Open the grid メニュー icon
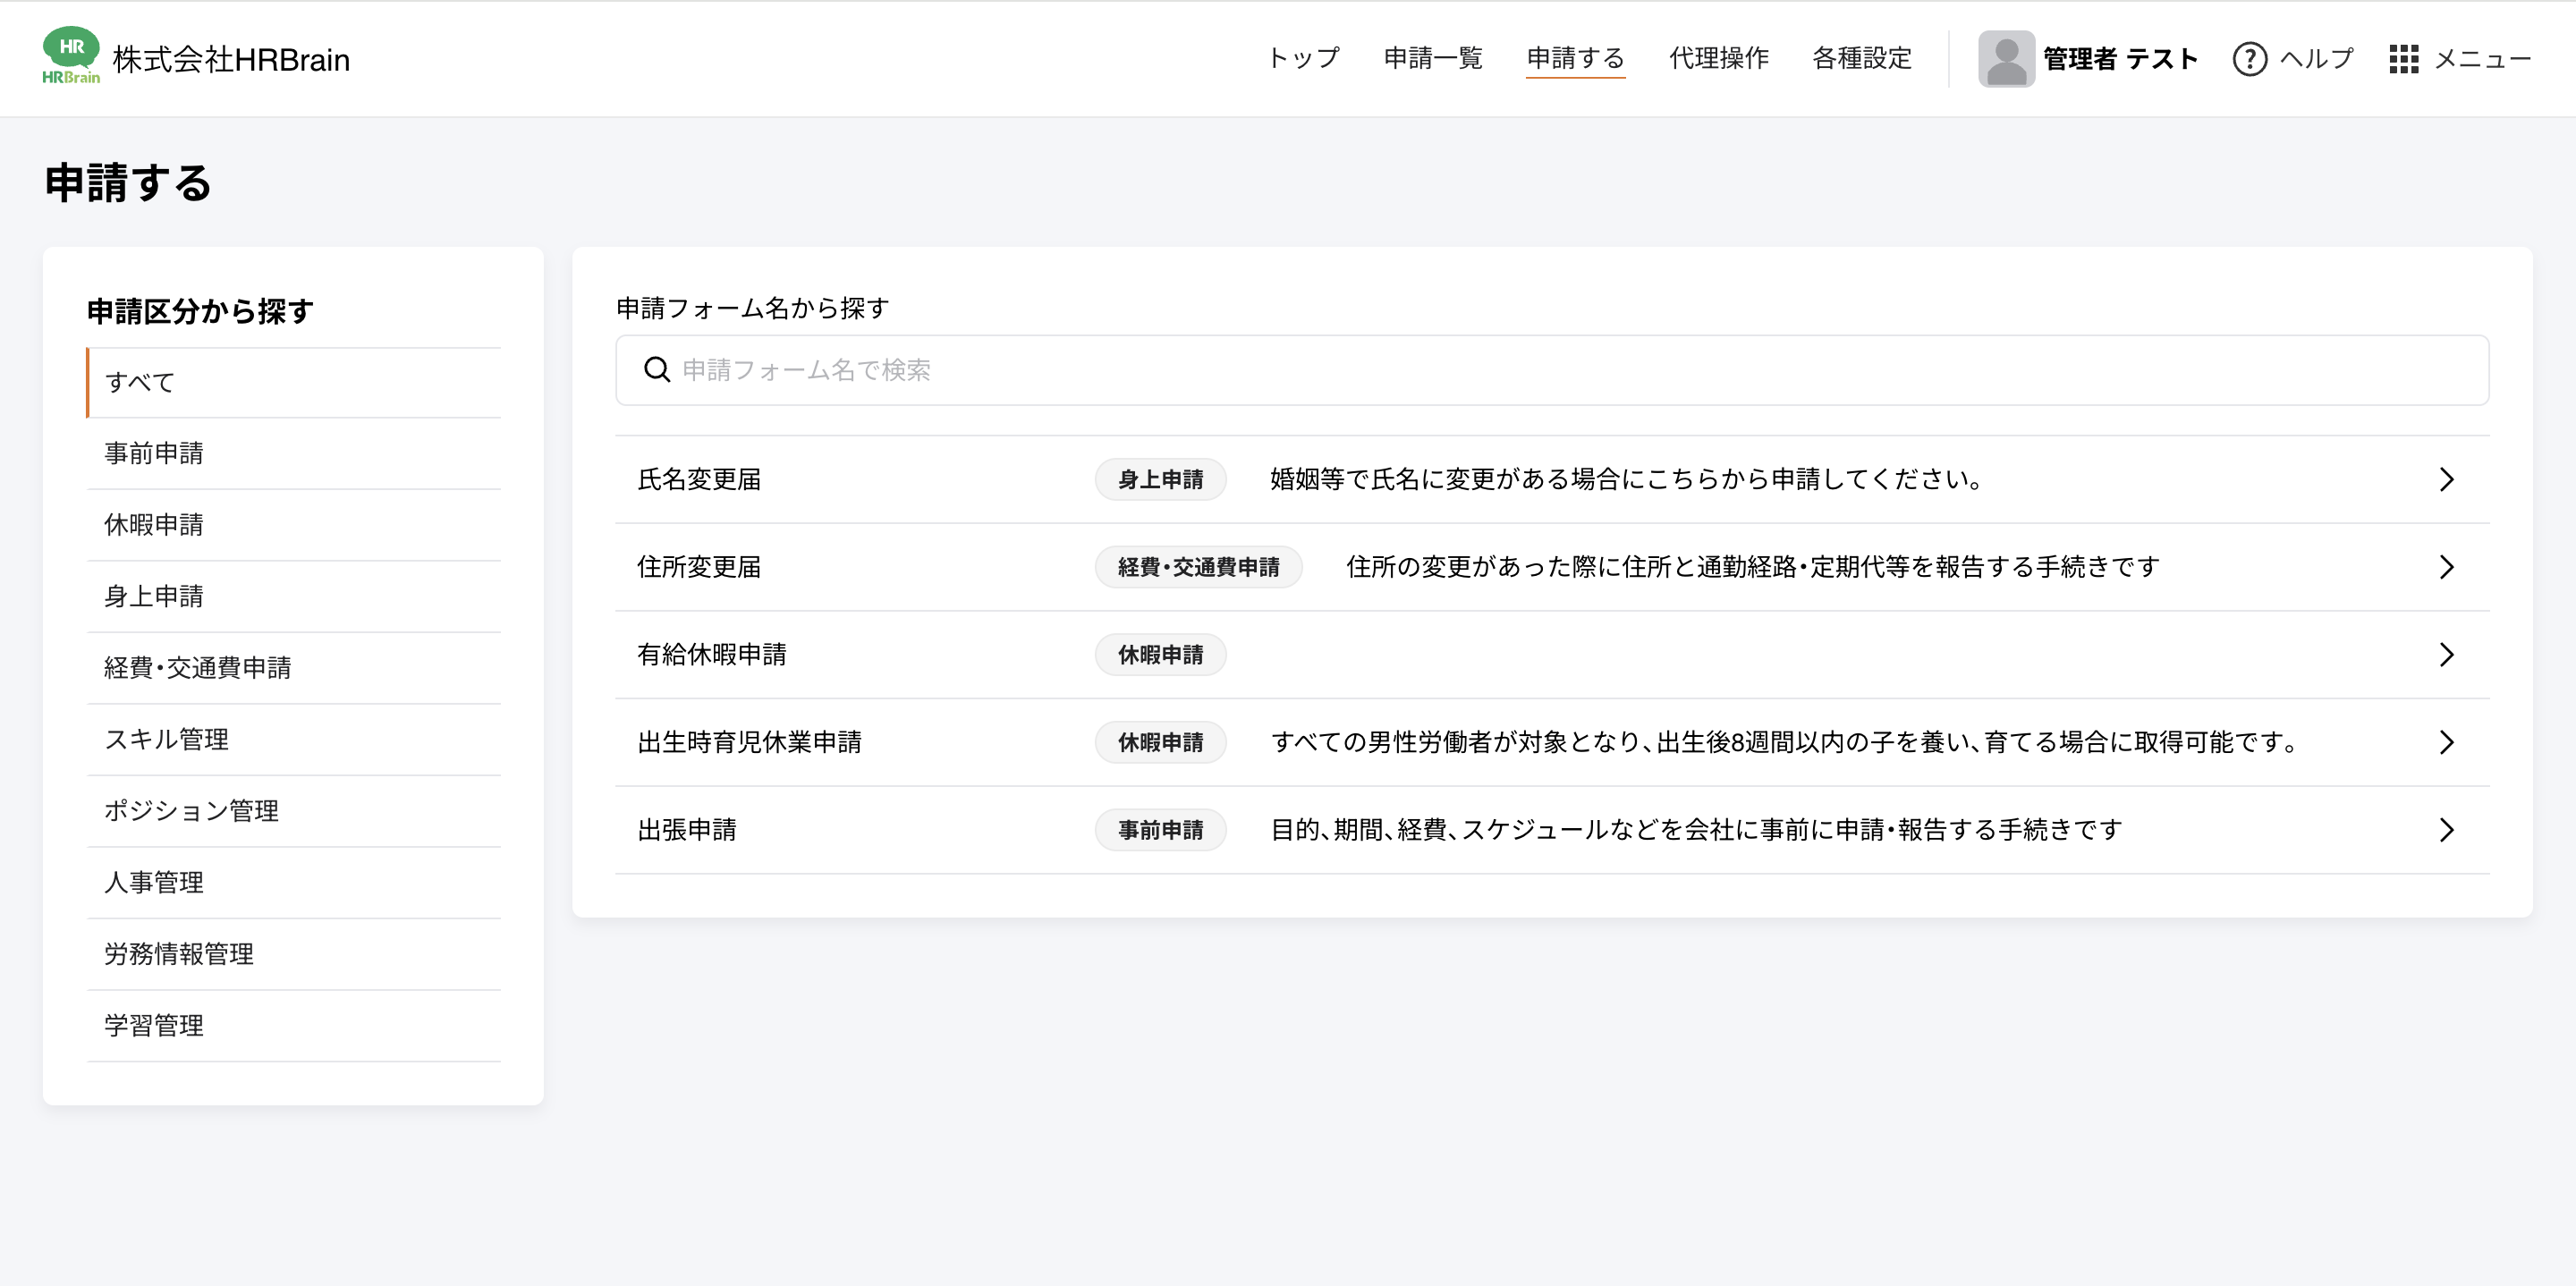Viewport: 2576px width, 1286px height. 2403,59
